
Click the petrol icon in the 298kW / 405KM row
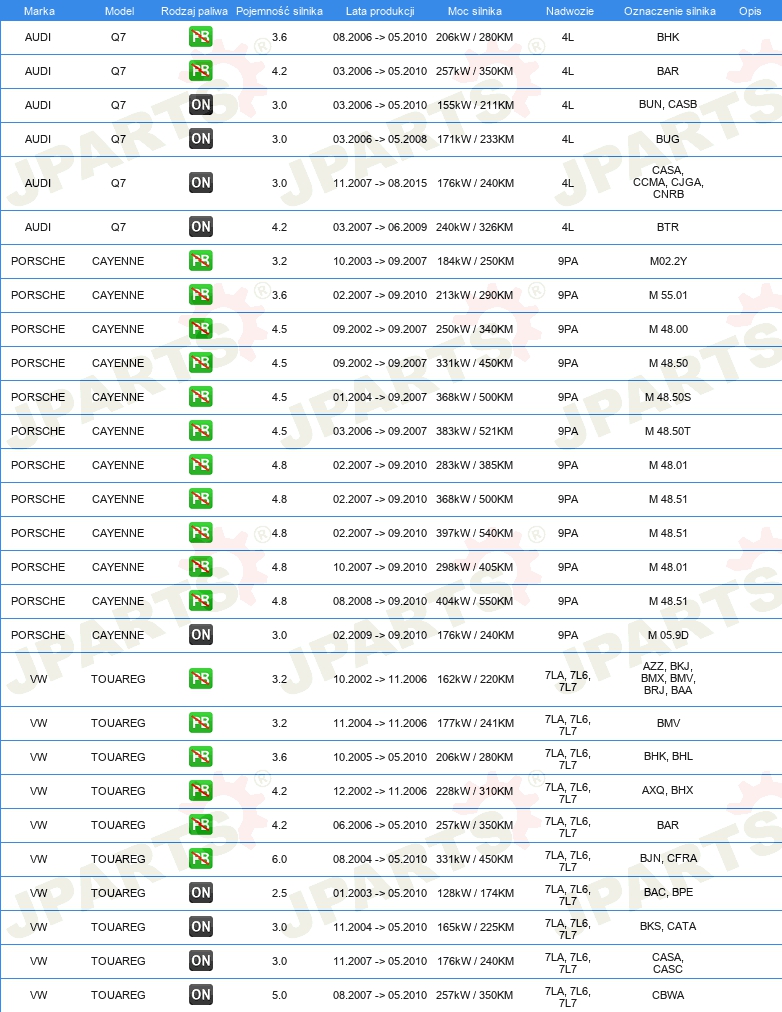(201, 567)
